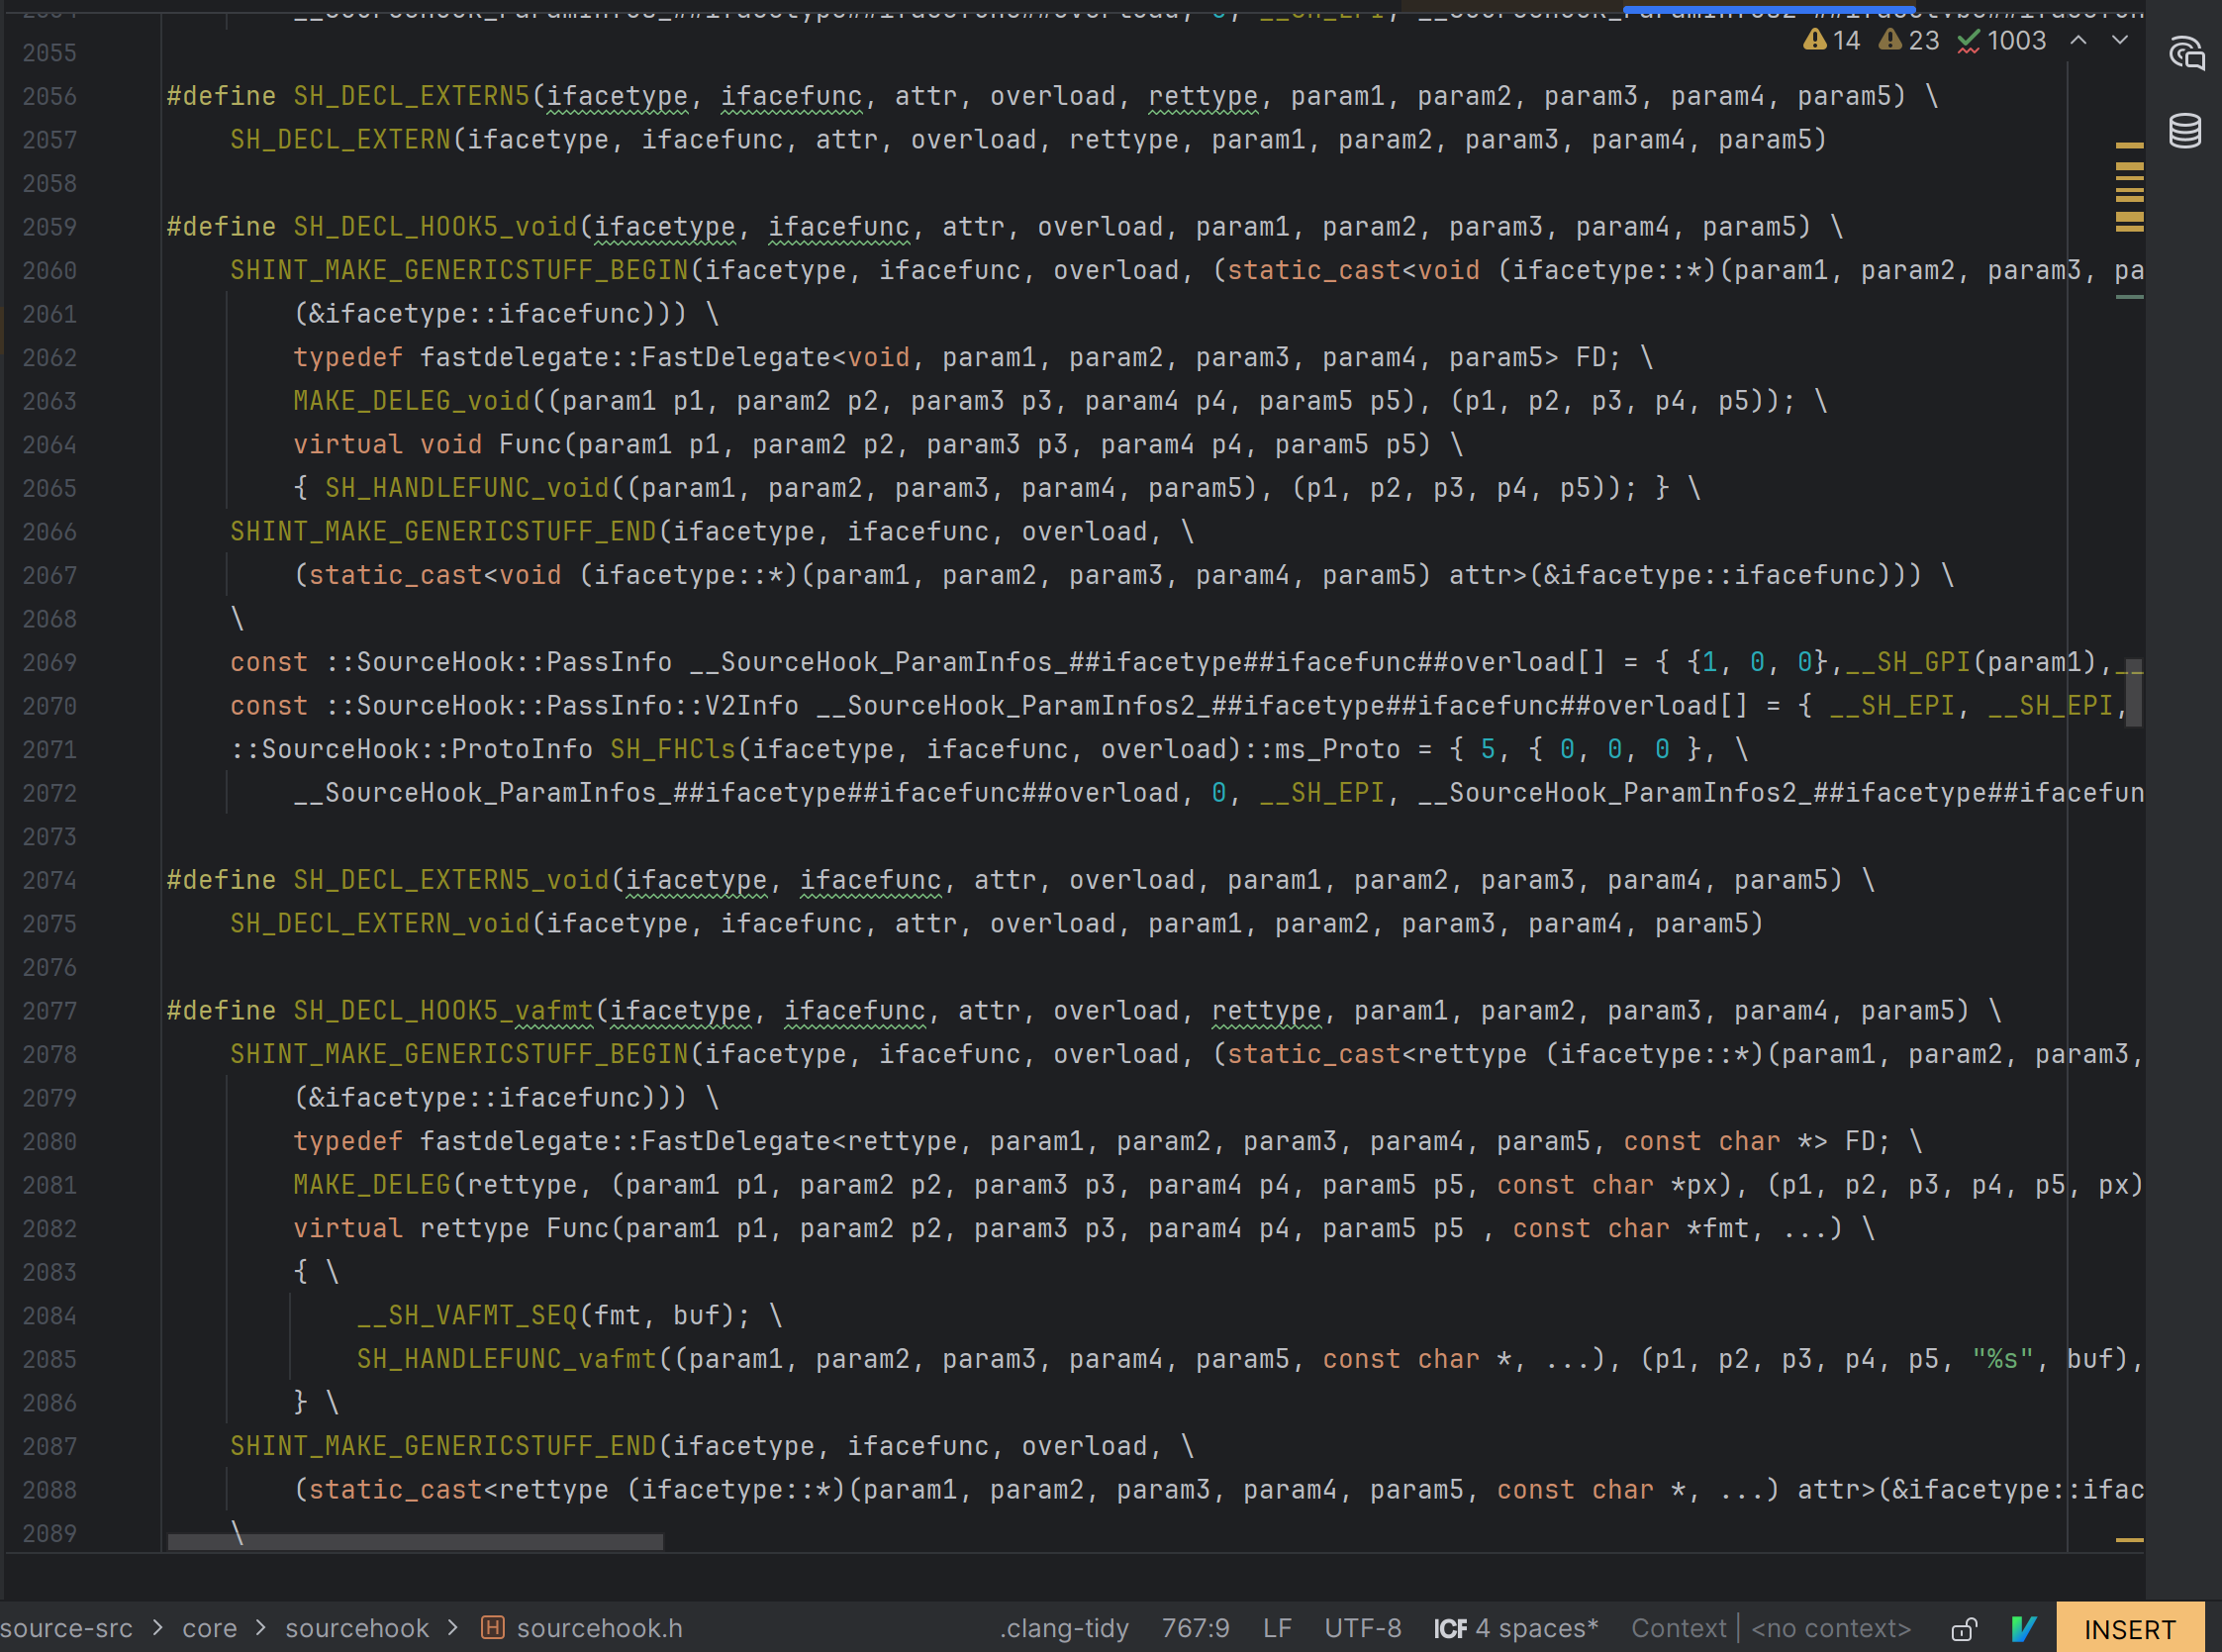Toggle the read-only lock icon
This screenshot has width=2222, height=1652.
(x=1963, y=1628)
